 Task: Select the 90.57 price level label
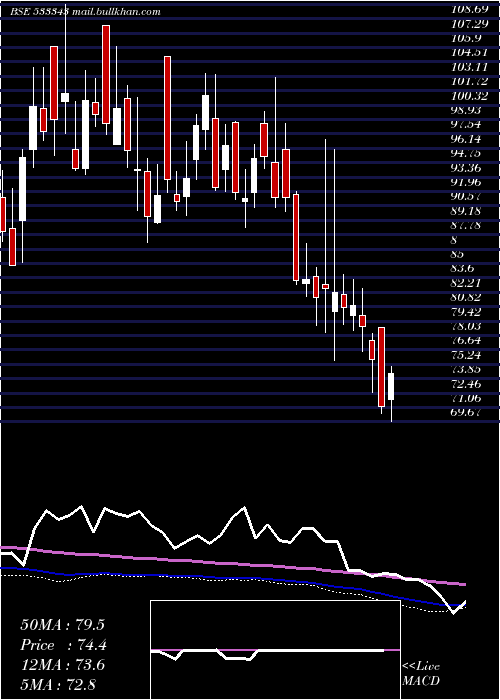[466, 196]
